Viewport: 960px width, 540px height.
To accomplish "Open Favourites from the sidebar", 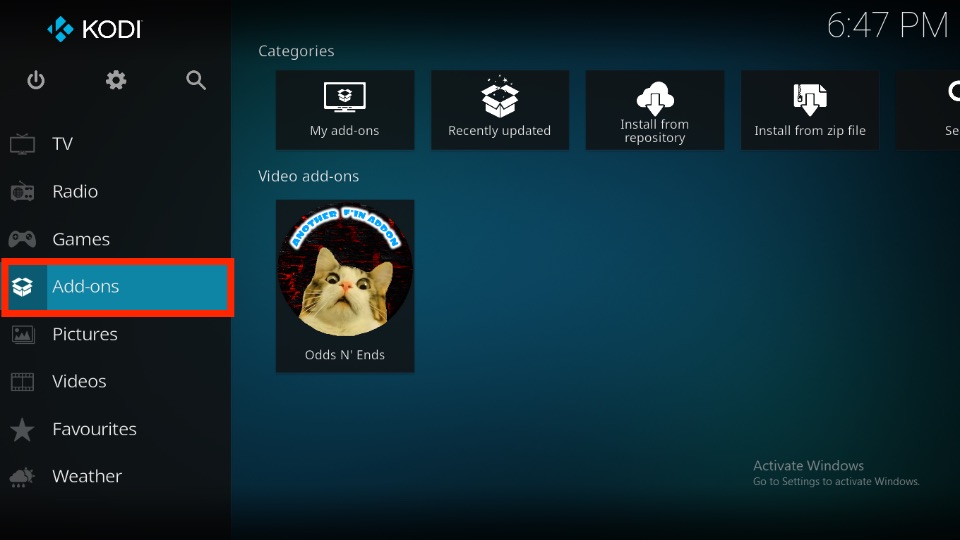I will point(116,429).
